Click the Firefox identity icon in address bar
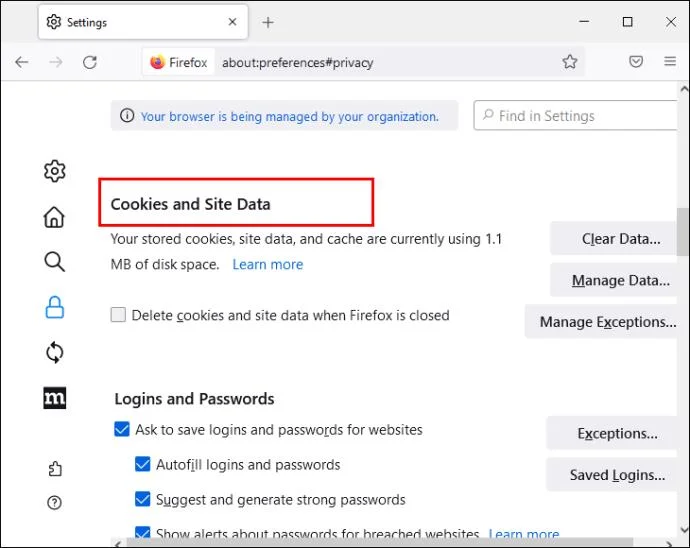690x548 pixels. [x=179, y=63]
